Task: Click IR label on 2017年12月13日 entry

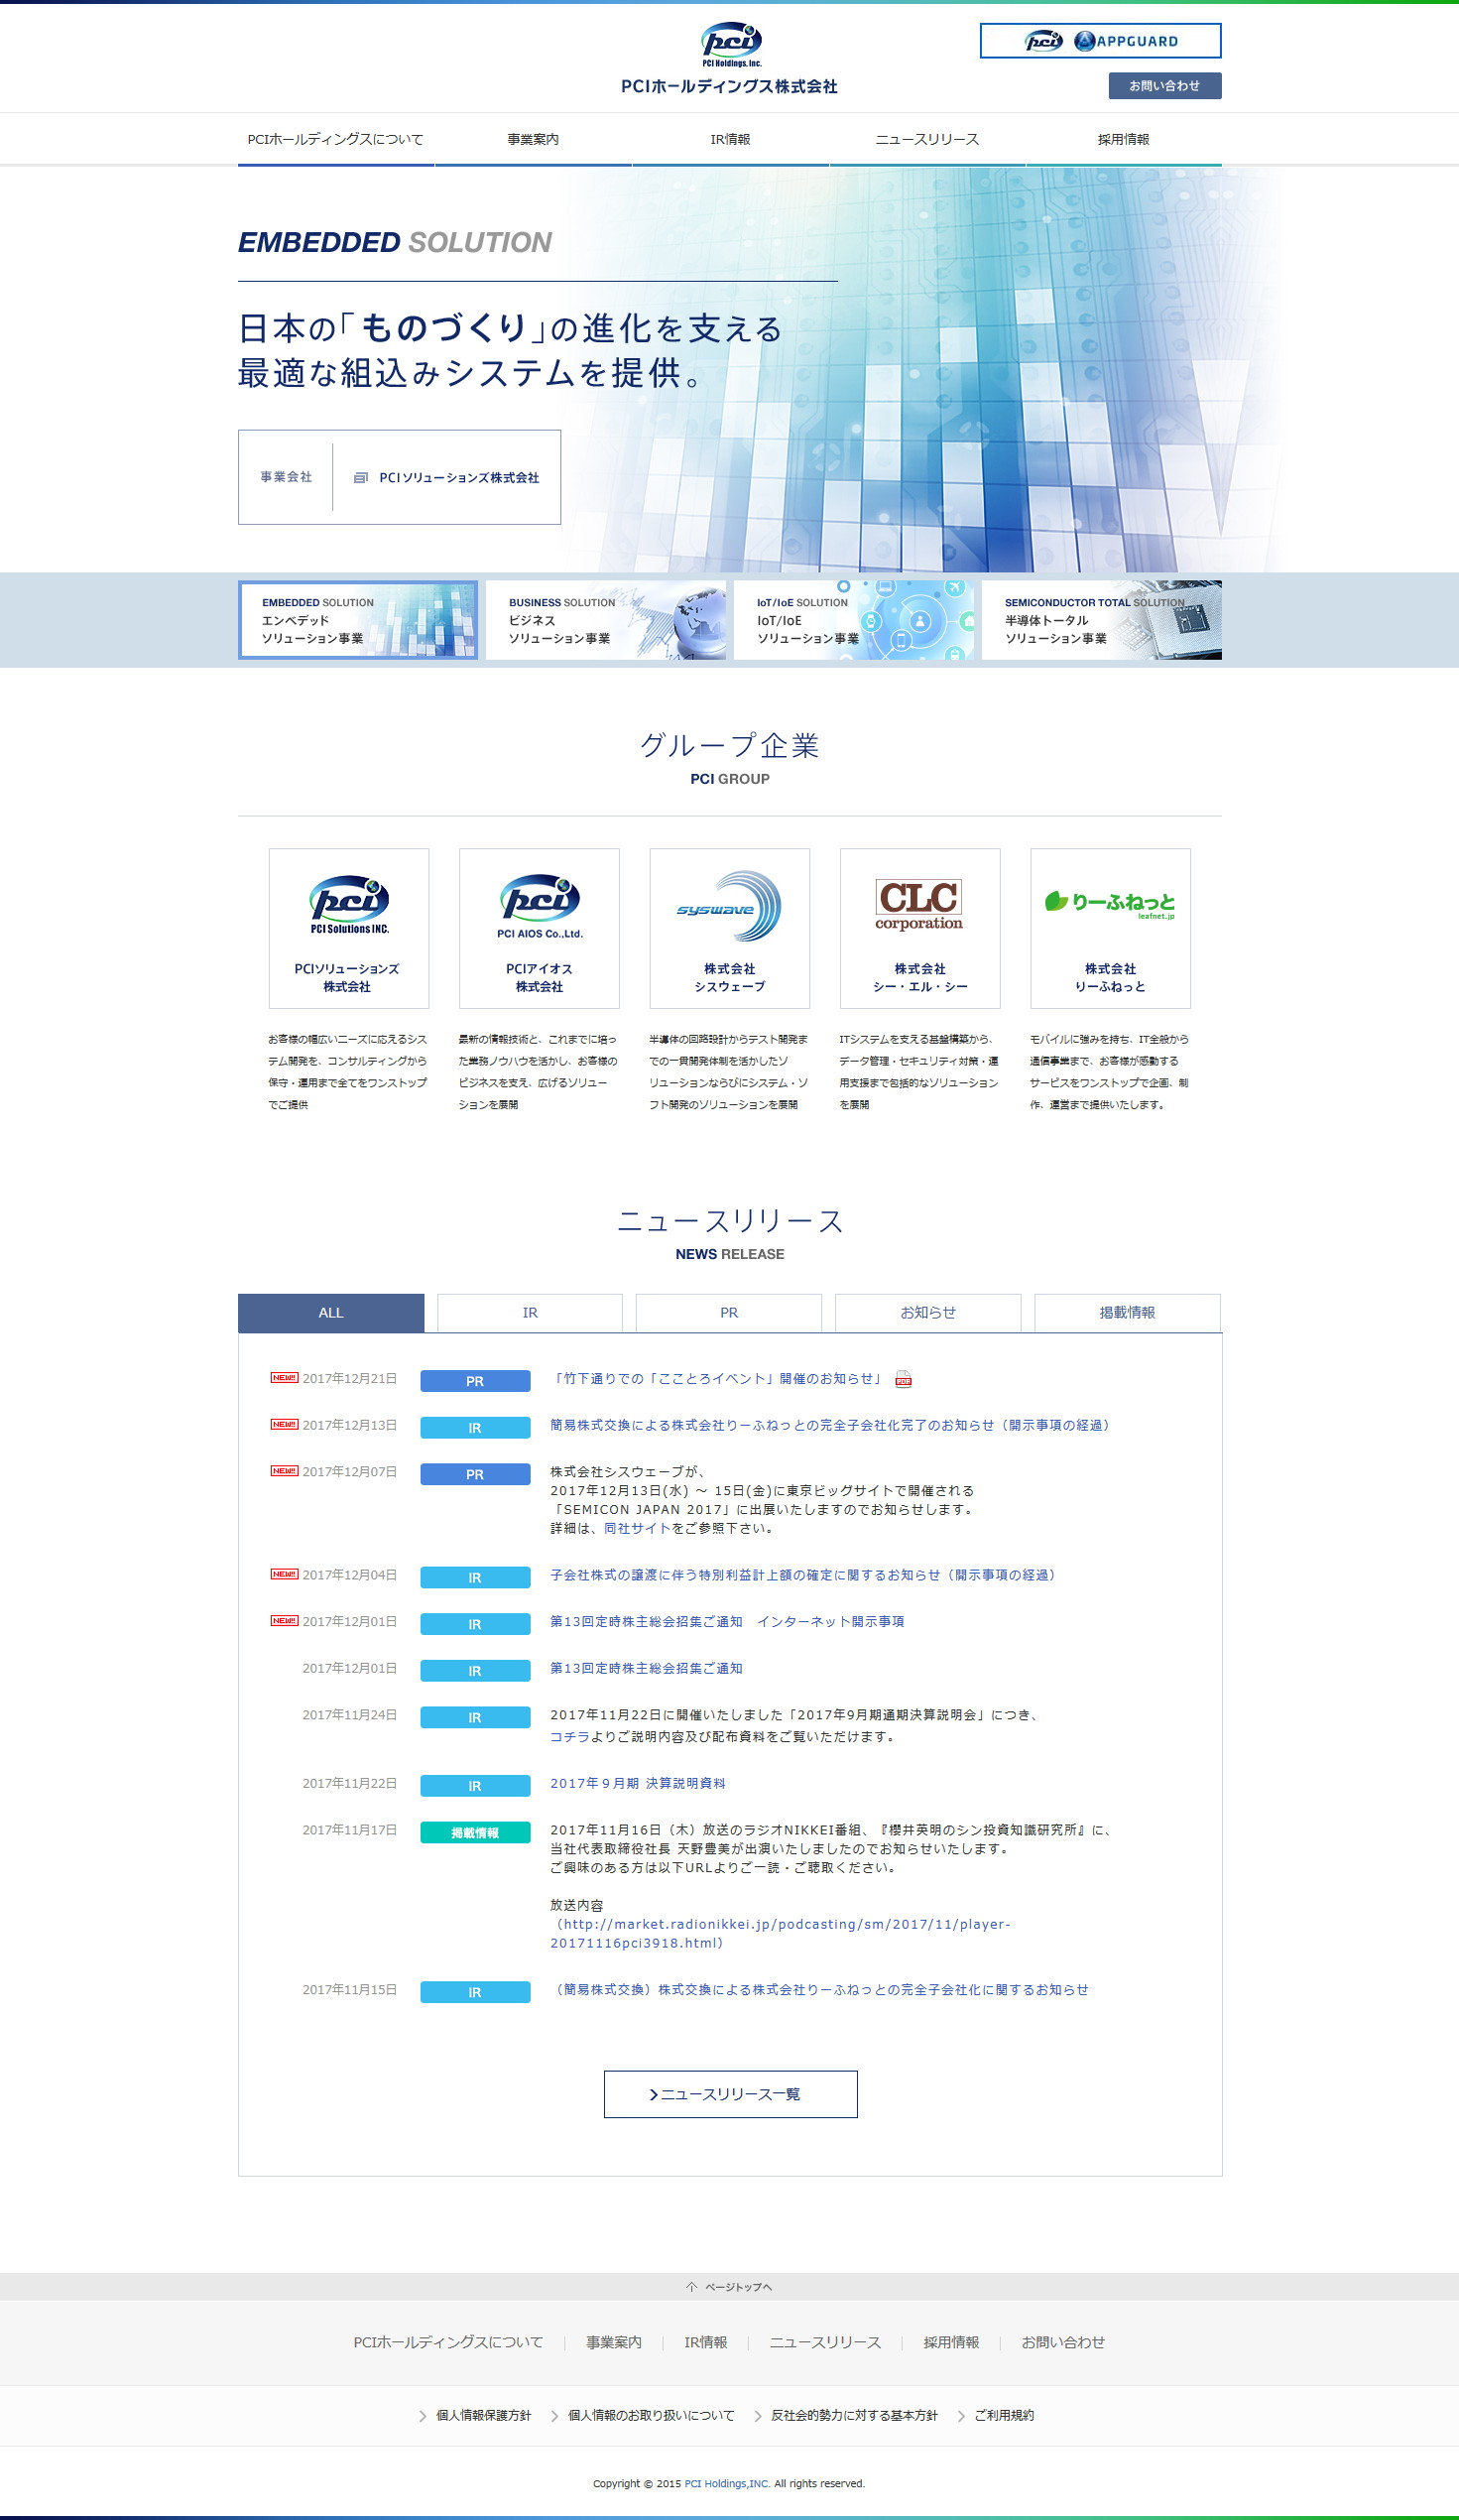Action: 475,1428
